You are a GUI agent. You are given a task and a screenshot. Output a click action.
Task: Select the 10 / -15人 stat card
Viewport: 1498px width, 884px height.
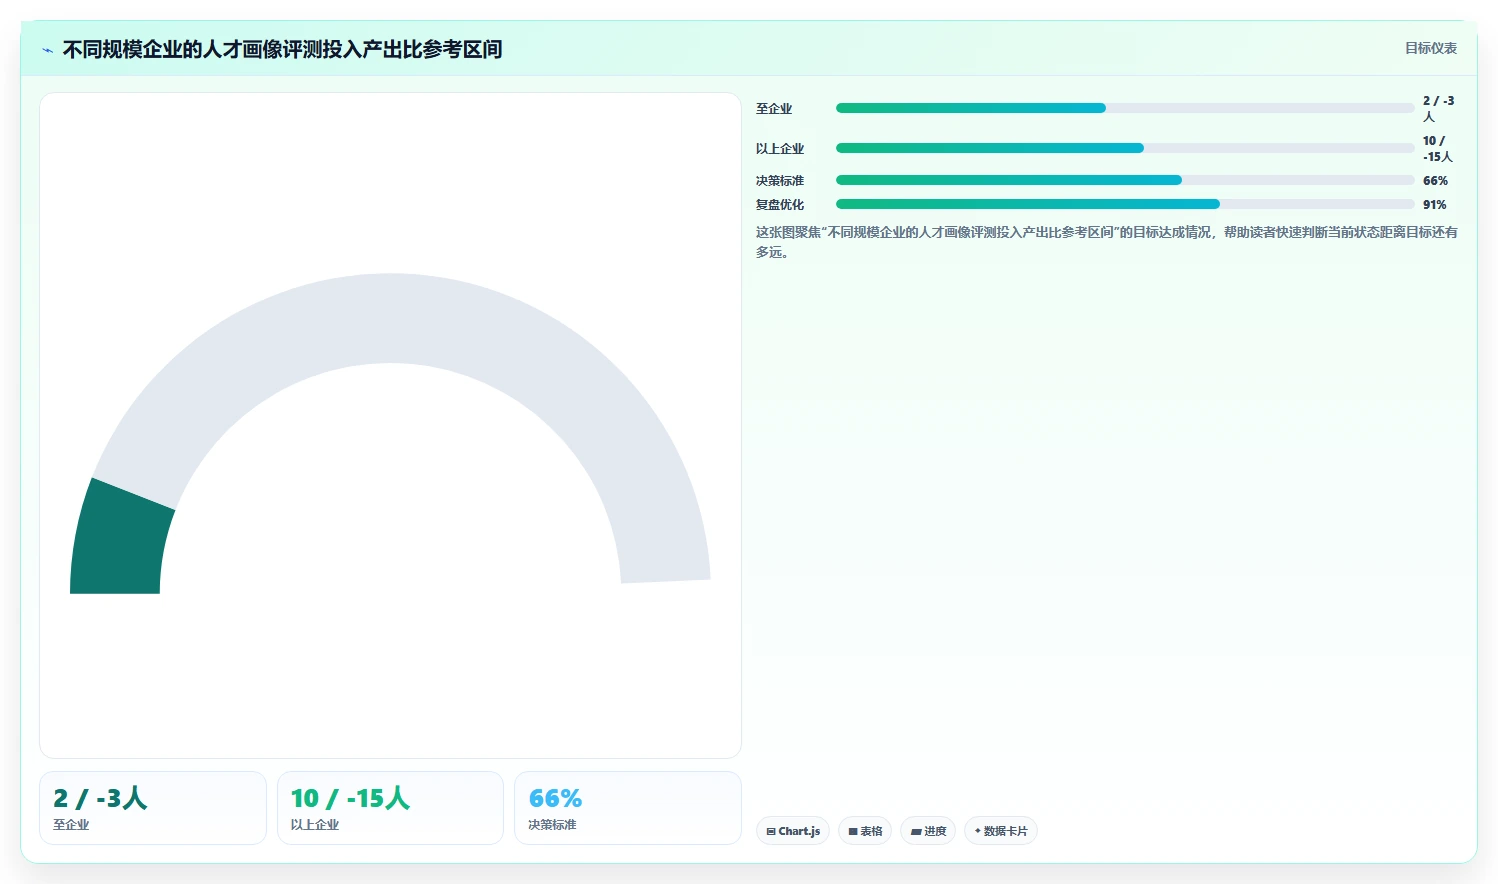[x=390, y=808]
